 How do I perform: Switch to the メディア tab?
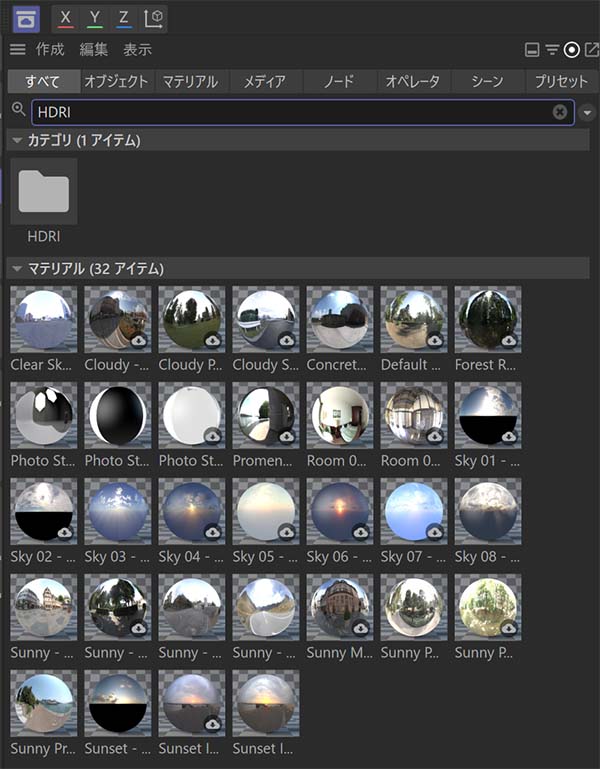point(265,81)
